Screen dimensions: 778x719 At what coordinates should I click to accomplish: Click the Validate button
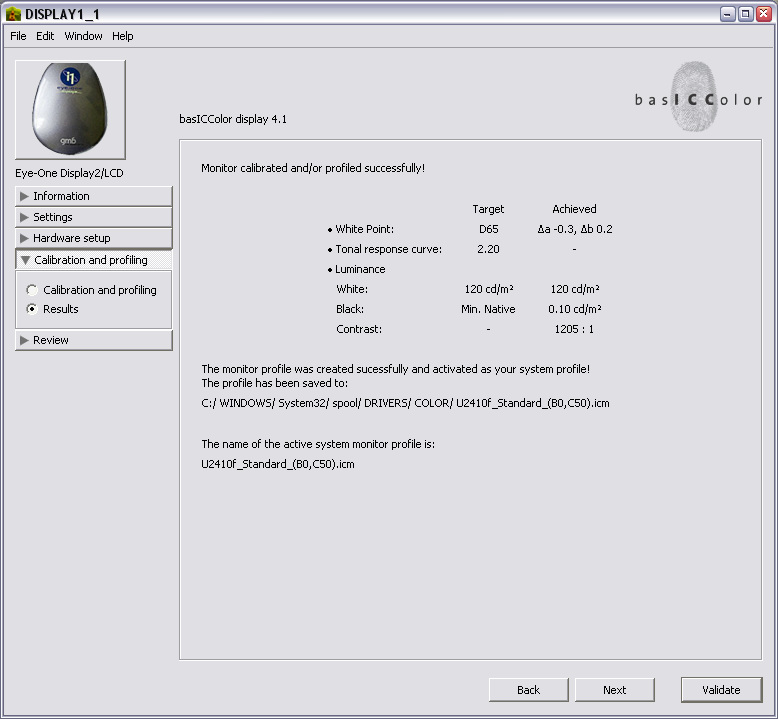(721, 690)
